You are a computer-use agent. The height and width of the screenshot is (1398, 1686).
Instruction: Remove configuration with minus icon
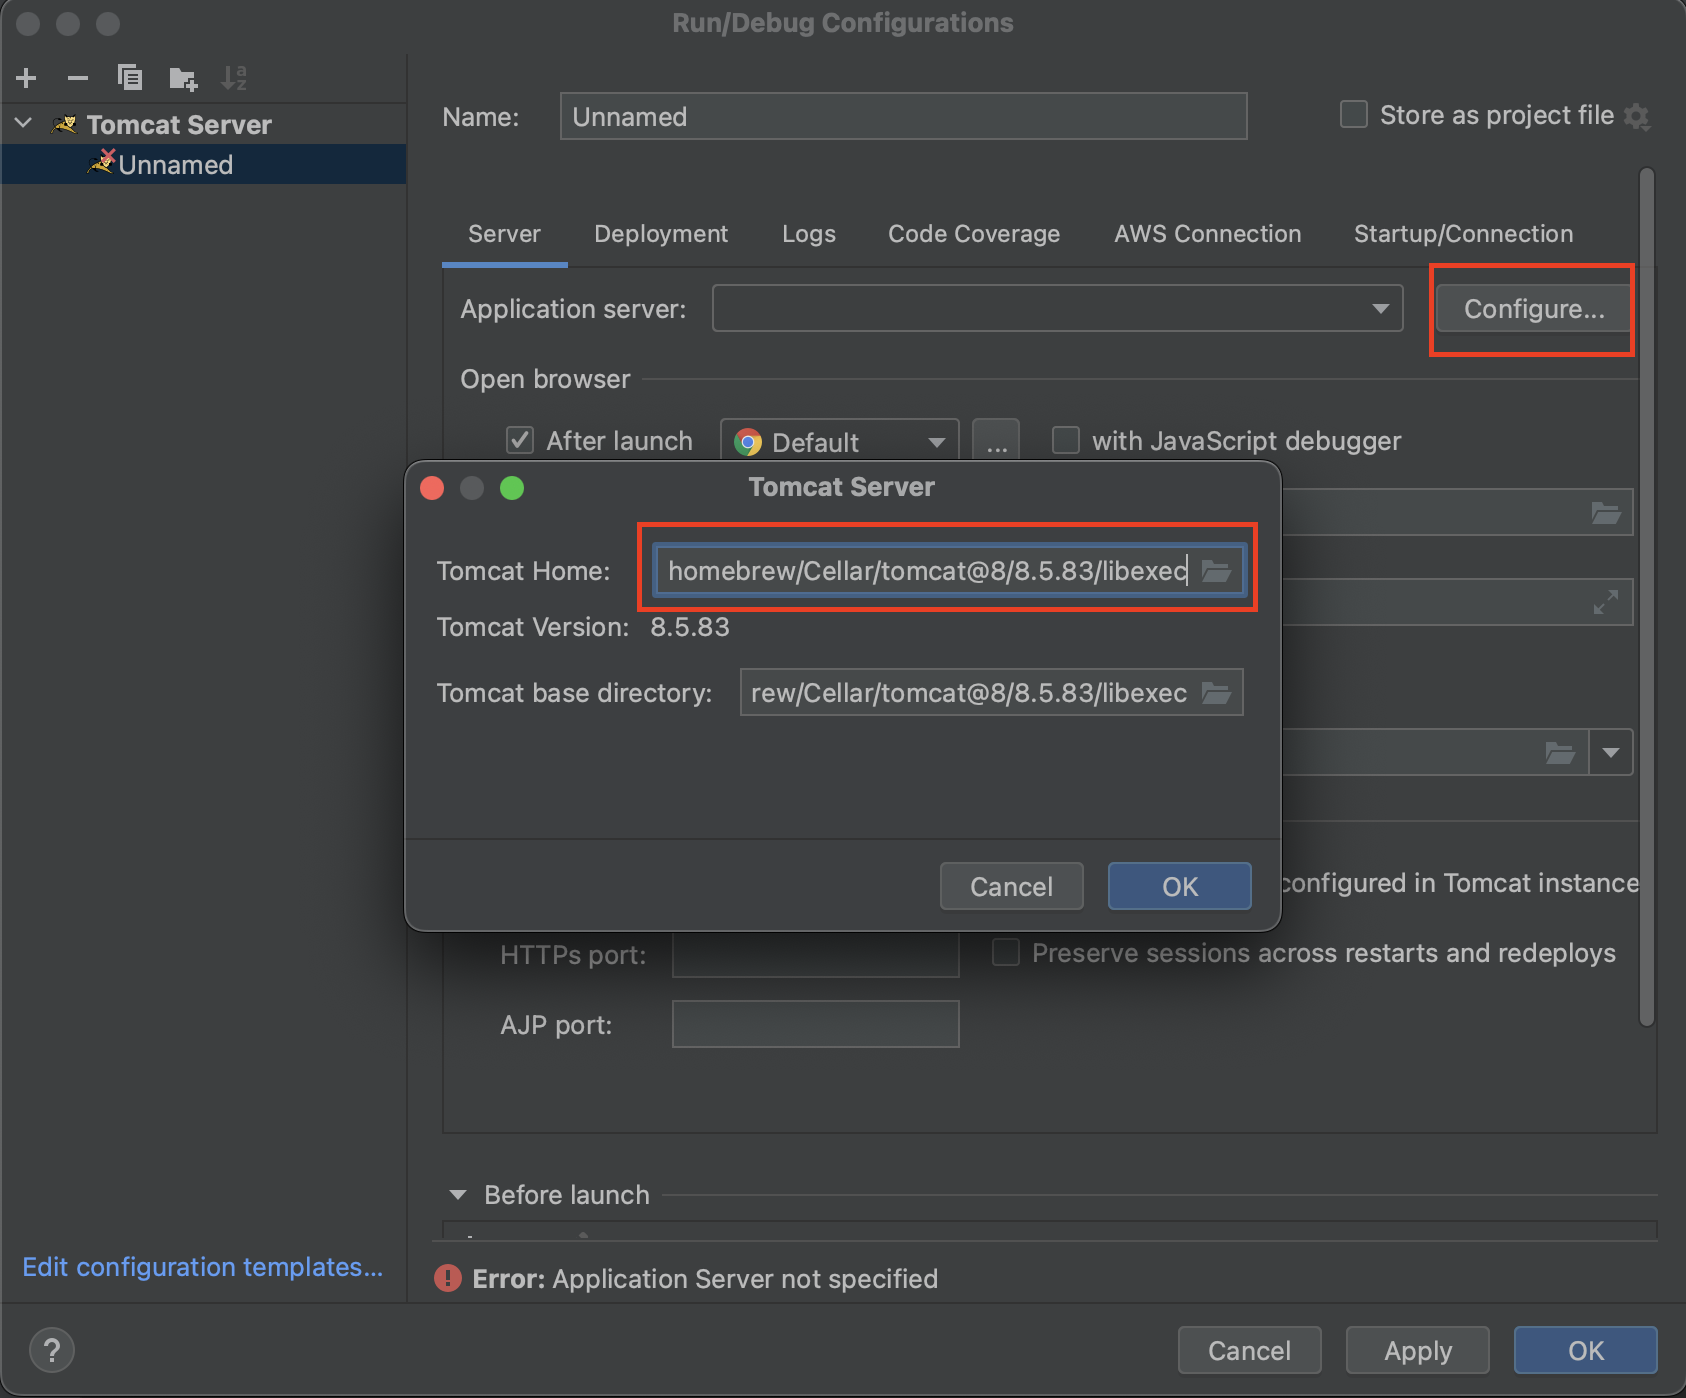coord(78,78)
